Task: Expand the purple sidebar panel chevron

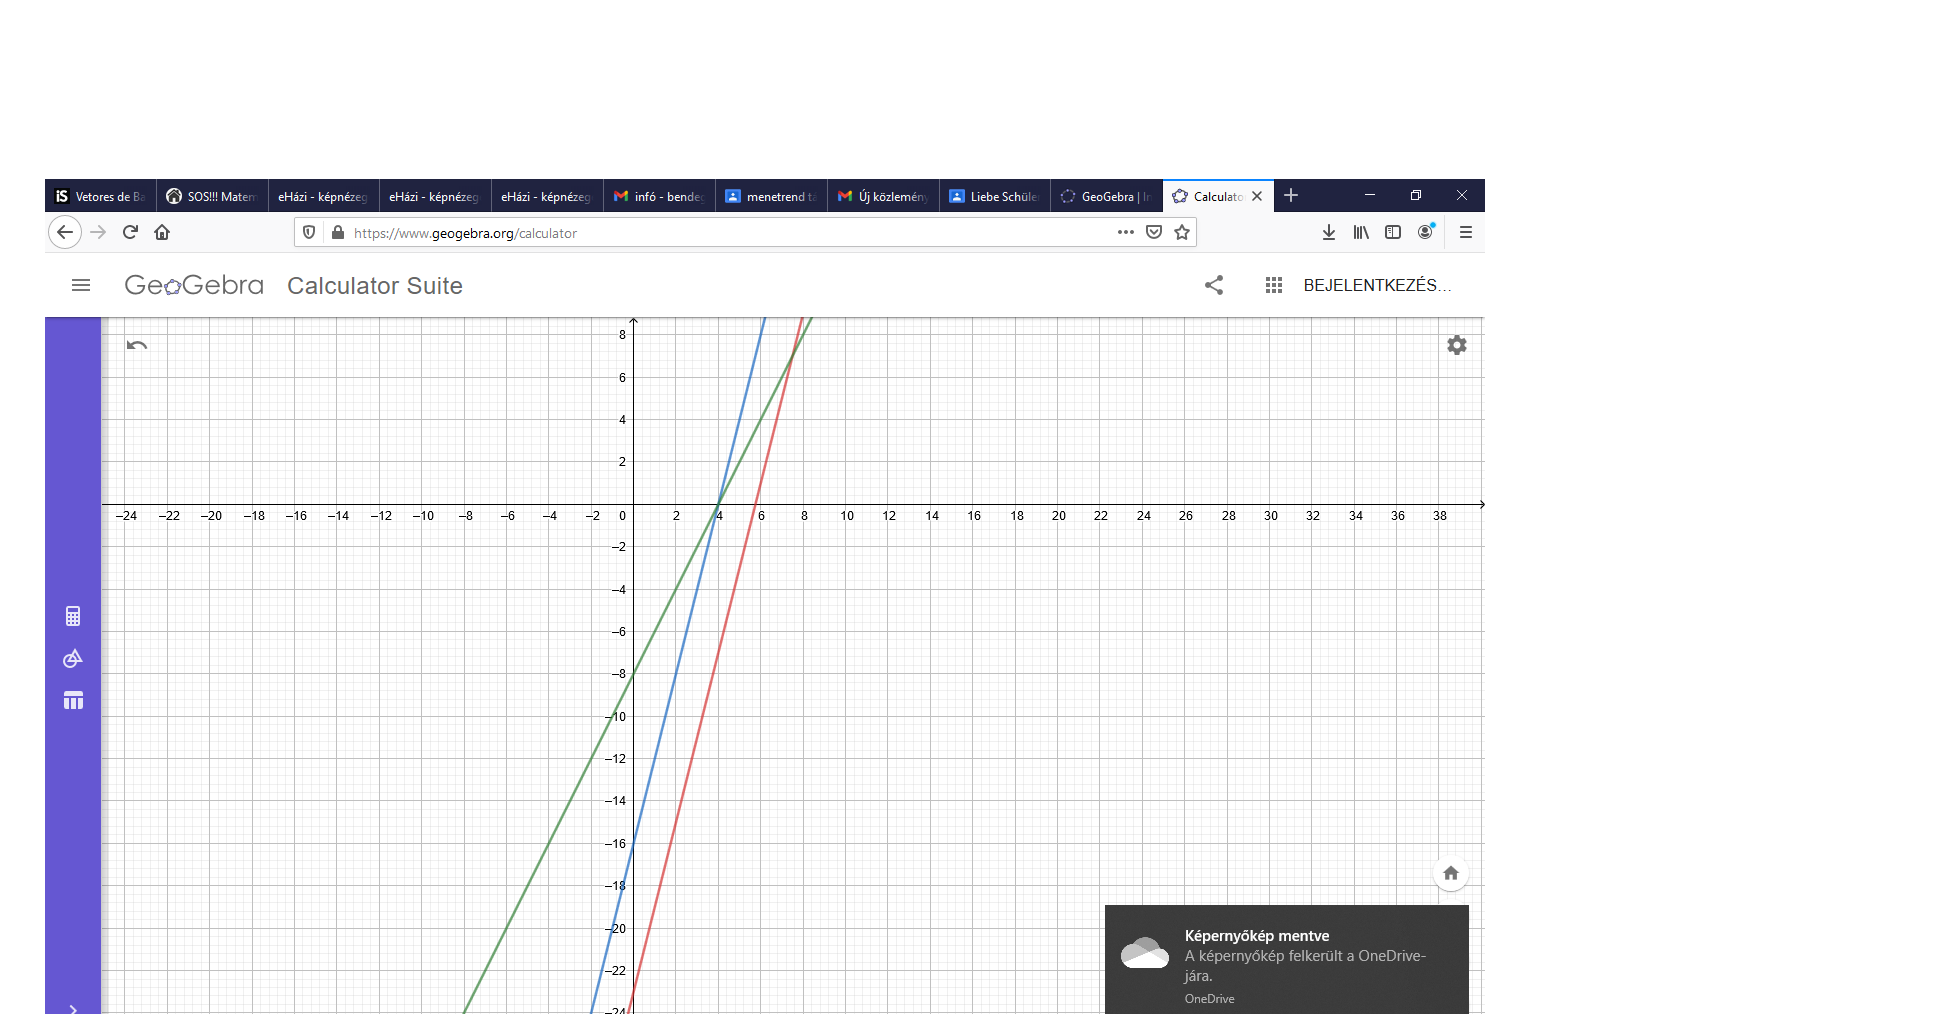Action: (x=73, y=1008)
